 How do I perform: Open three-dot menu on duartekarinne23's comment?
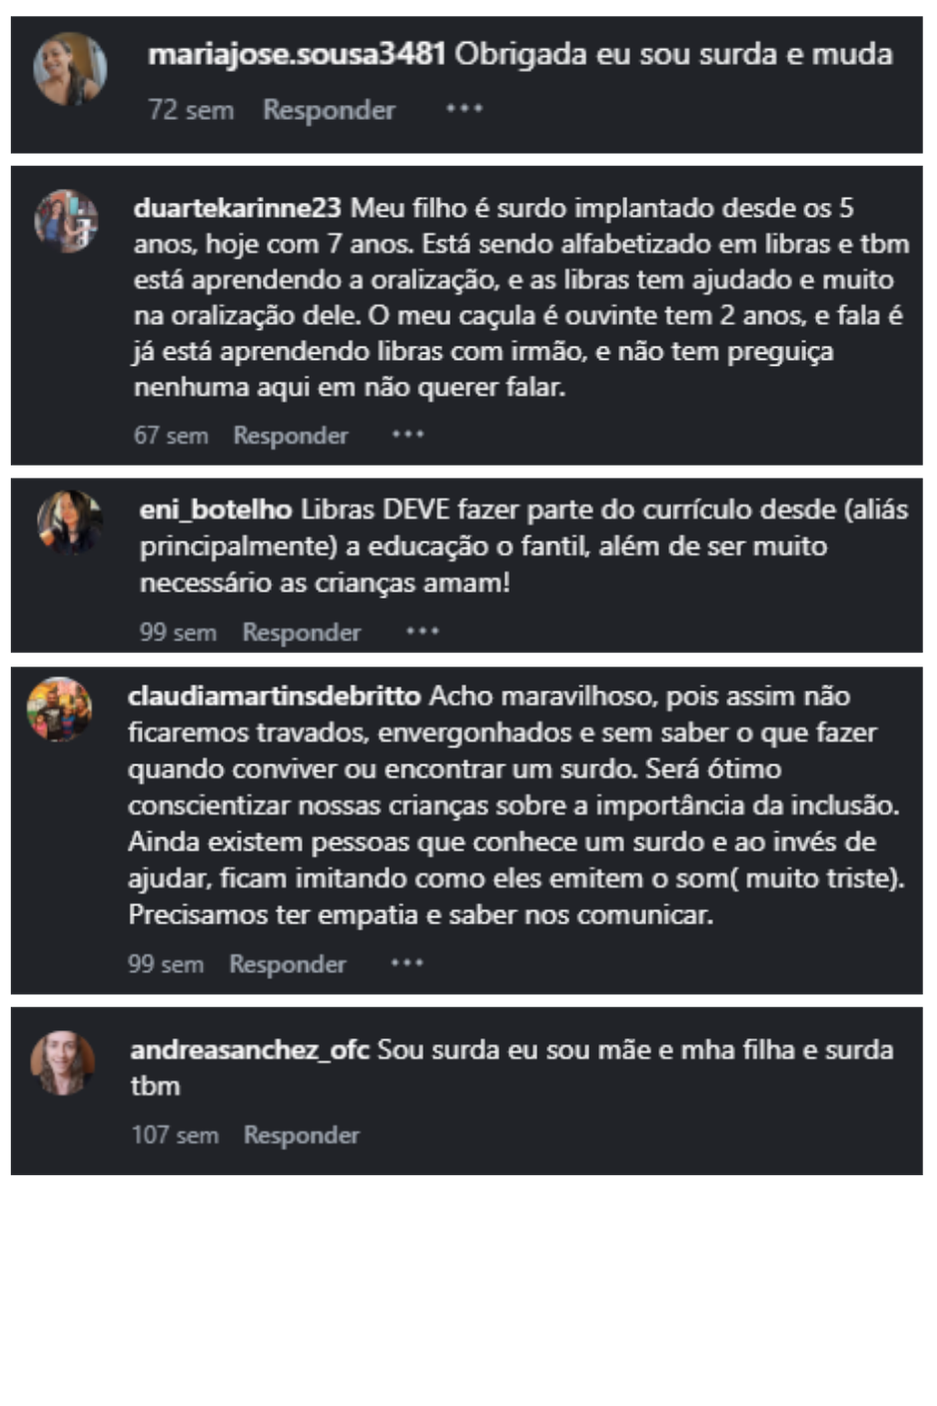click(x=408, y=434)
